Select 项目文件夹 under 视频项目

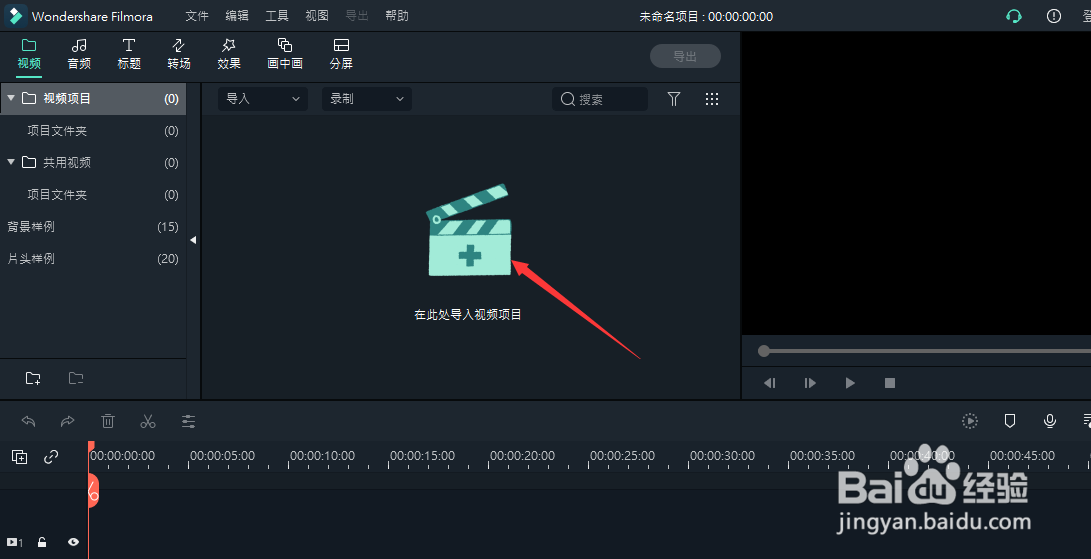coord(93,131)
